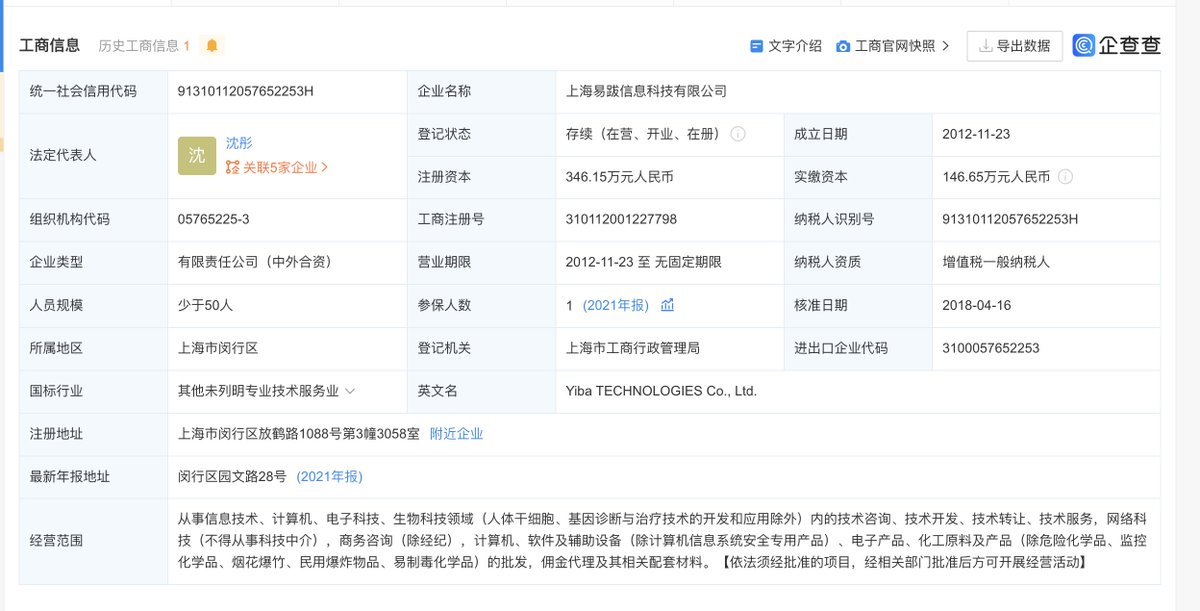Open the 历史工商信息 tab
The height and width of the screenshot is (611, 1200).
click(140, 44)
